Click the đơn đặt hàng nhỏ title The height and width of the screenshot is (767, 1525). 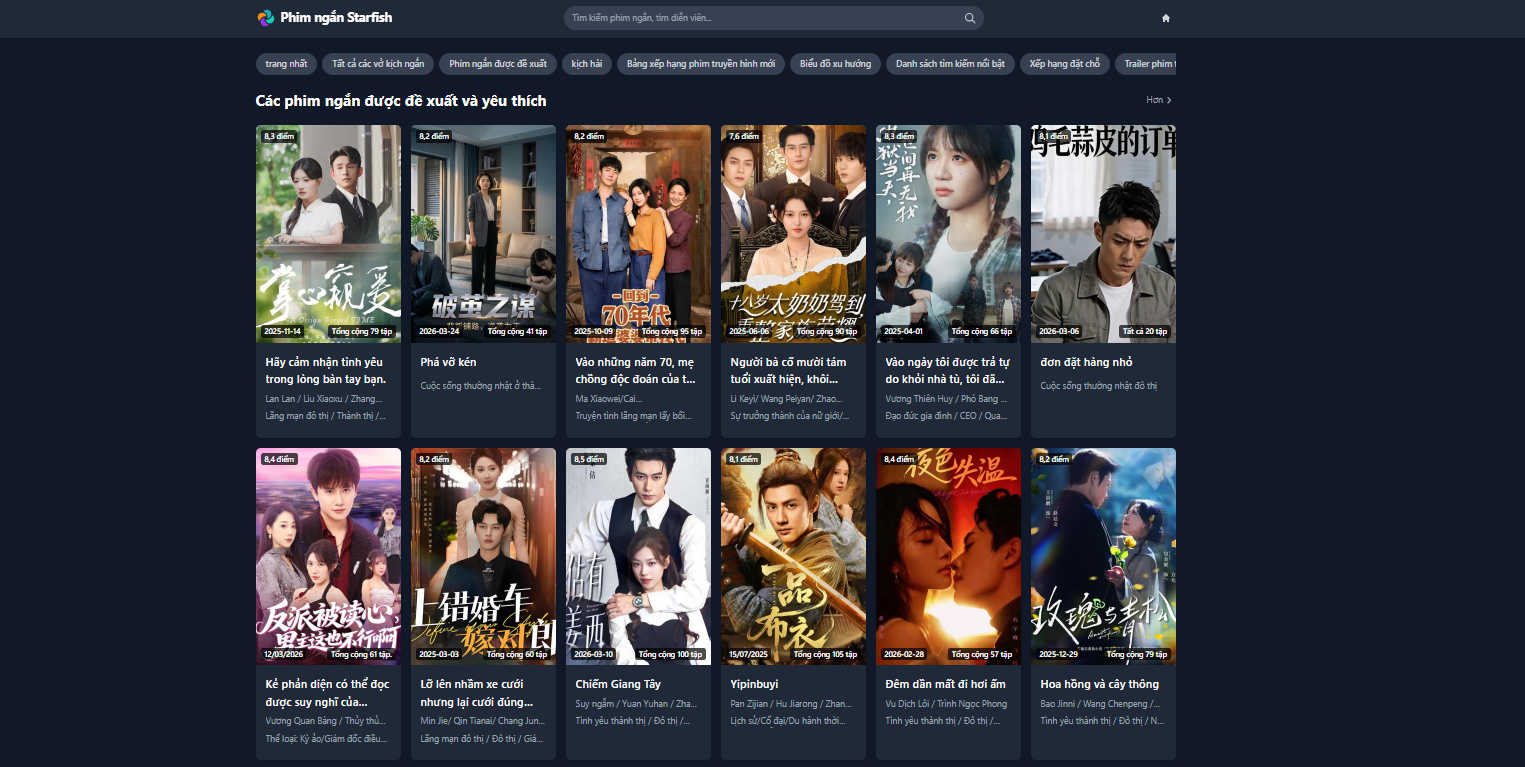[1086, 362]
